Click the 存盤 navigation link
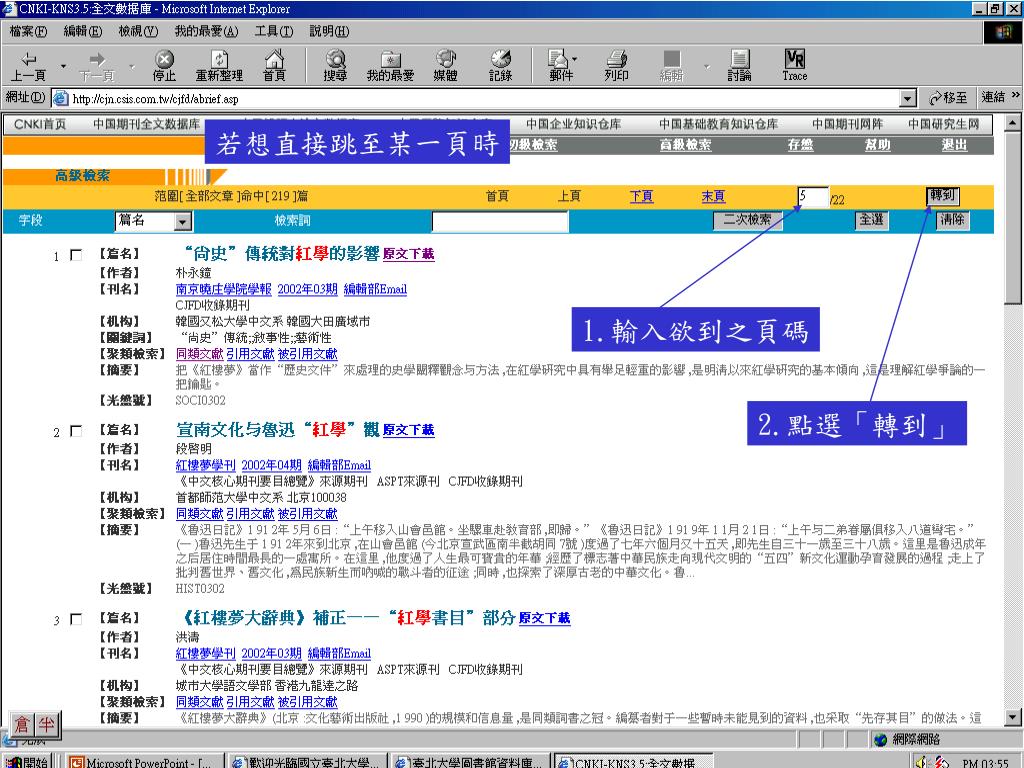 click(800, 145)
